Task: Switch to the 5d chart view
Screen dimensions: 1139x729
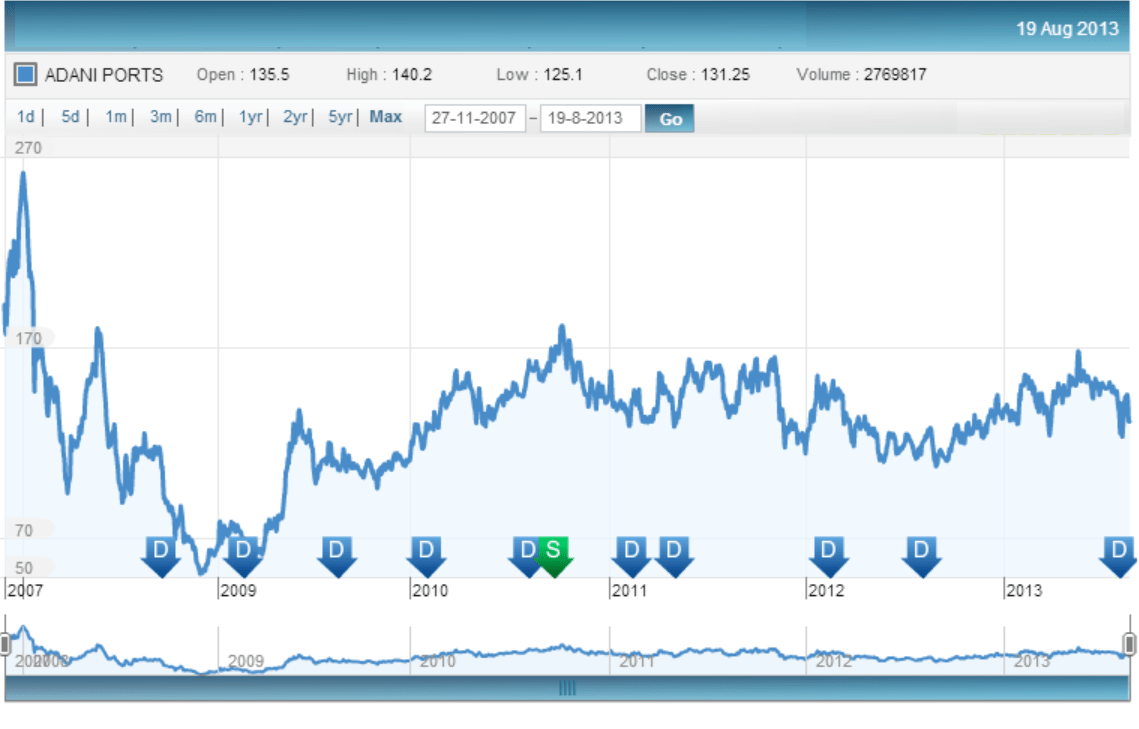Action: click(69, 117)
